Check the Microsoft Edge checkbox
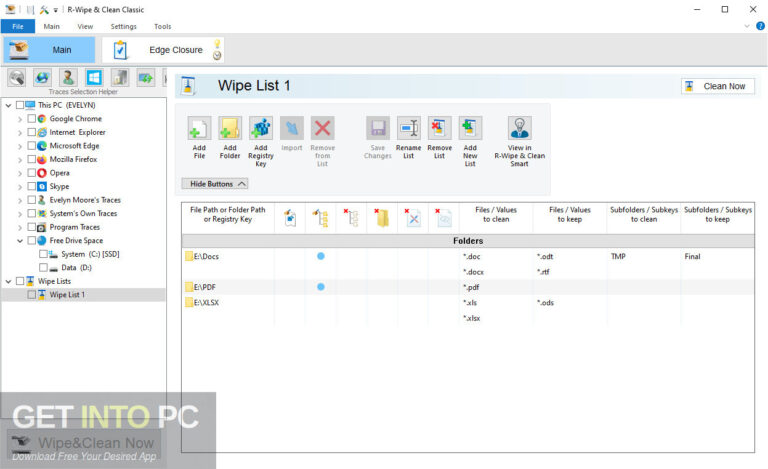 31,145
